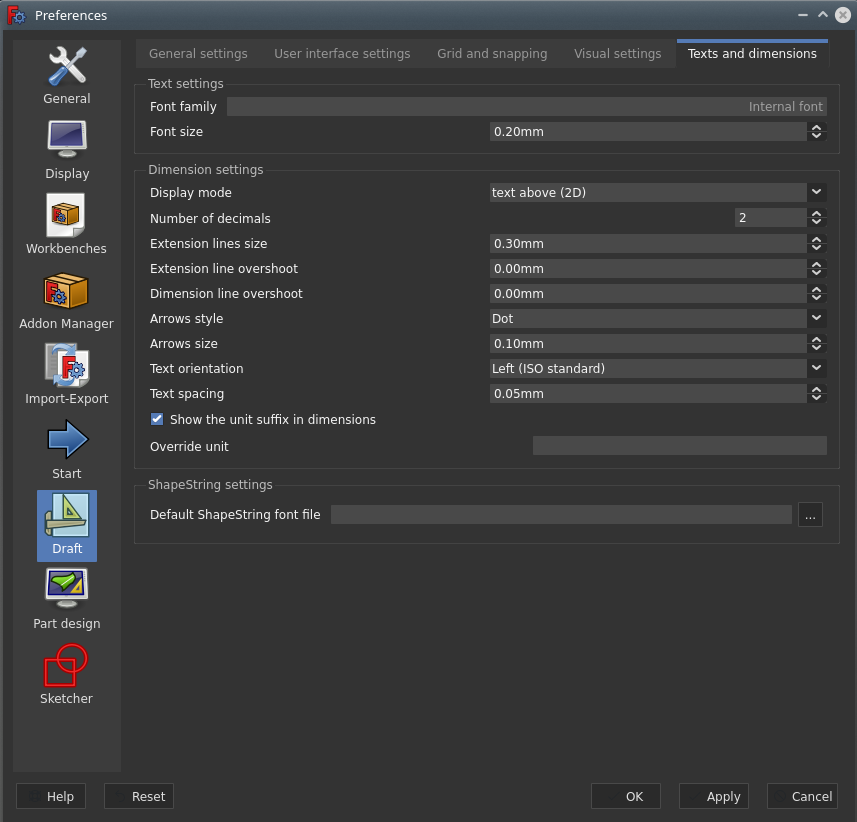Uncheck Show the unit suffix in dimensions
This screenshot has width=857, height=822.
(157, 420)
